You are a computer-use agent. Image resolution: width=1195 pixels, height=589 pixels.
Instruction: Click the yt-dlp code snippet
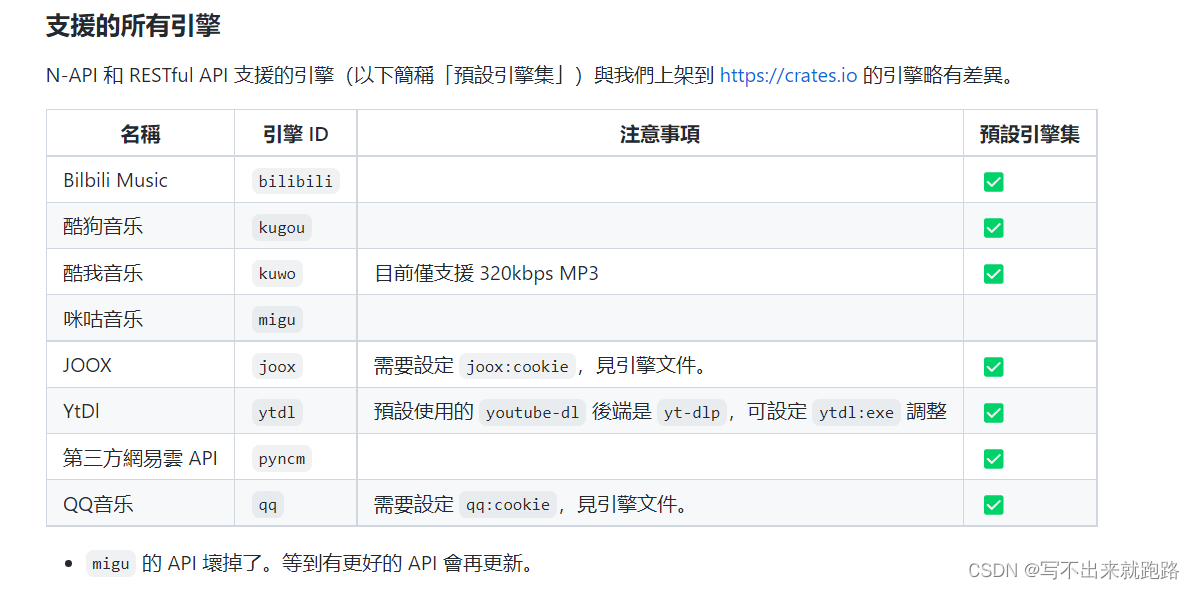click(692, 413)
